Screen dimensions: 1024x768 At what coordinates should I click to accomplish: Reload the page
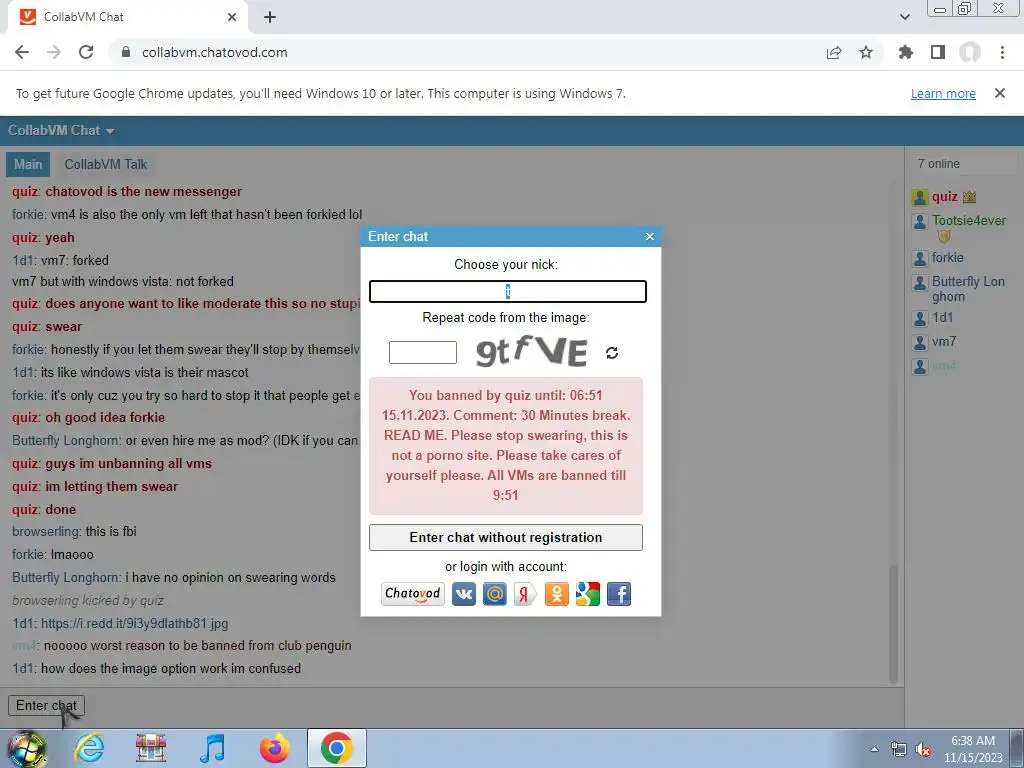click(86, 52)
